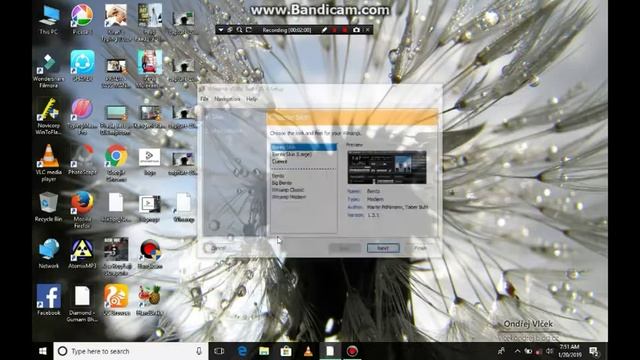Viewport: 640px width, 360px height.
Task: Open Google Chrome desktop shortcut
Action: coord(116,163)
